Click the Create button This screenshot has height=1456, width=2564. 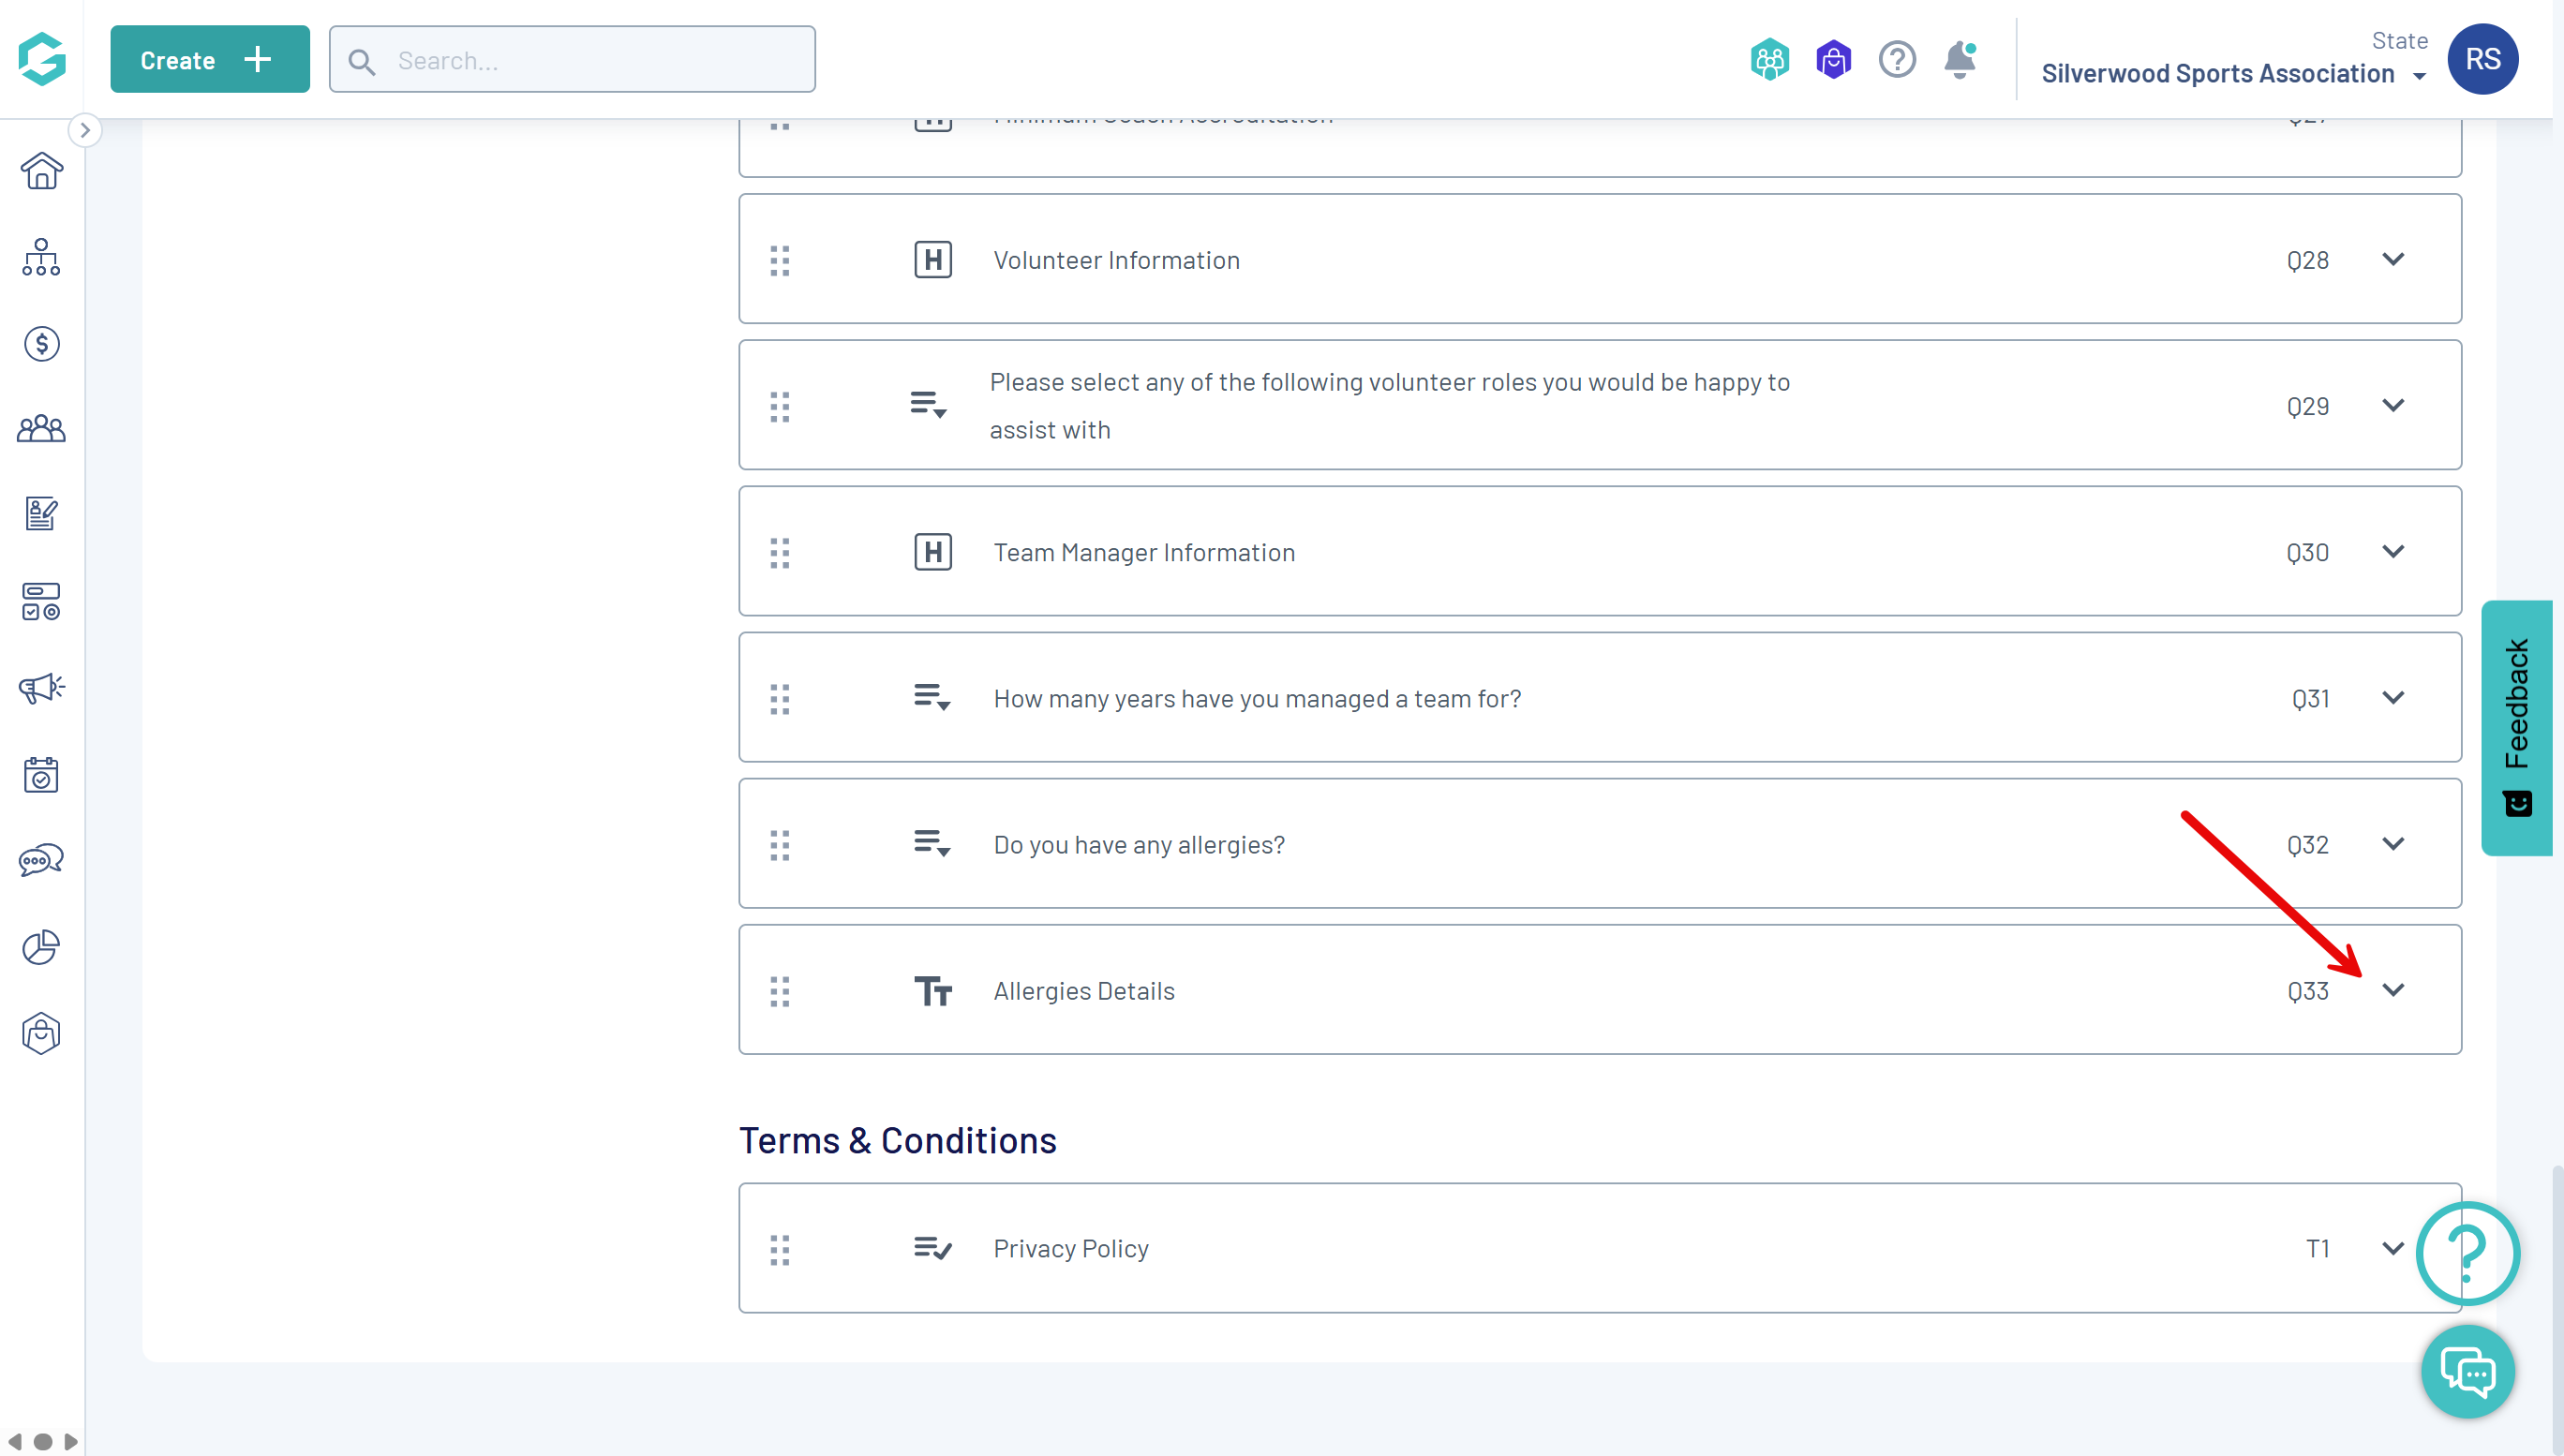point(209,59)
